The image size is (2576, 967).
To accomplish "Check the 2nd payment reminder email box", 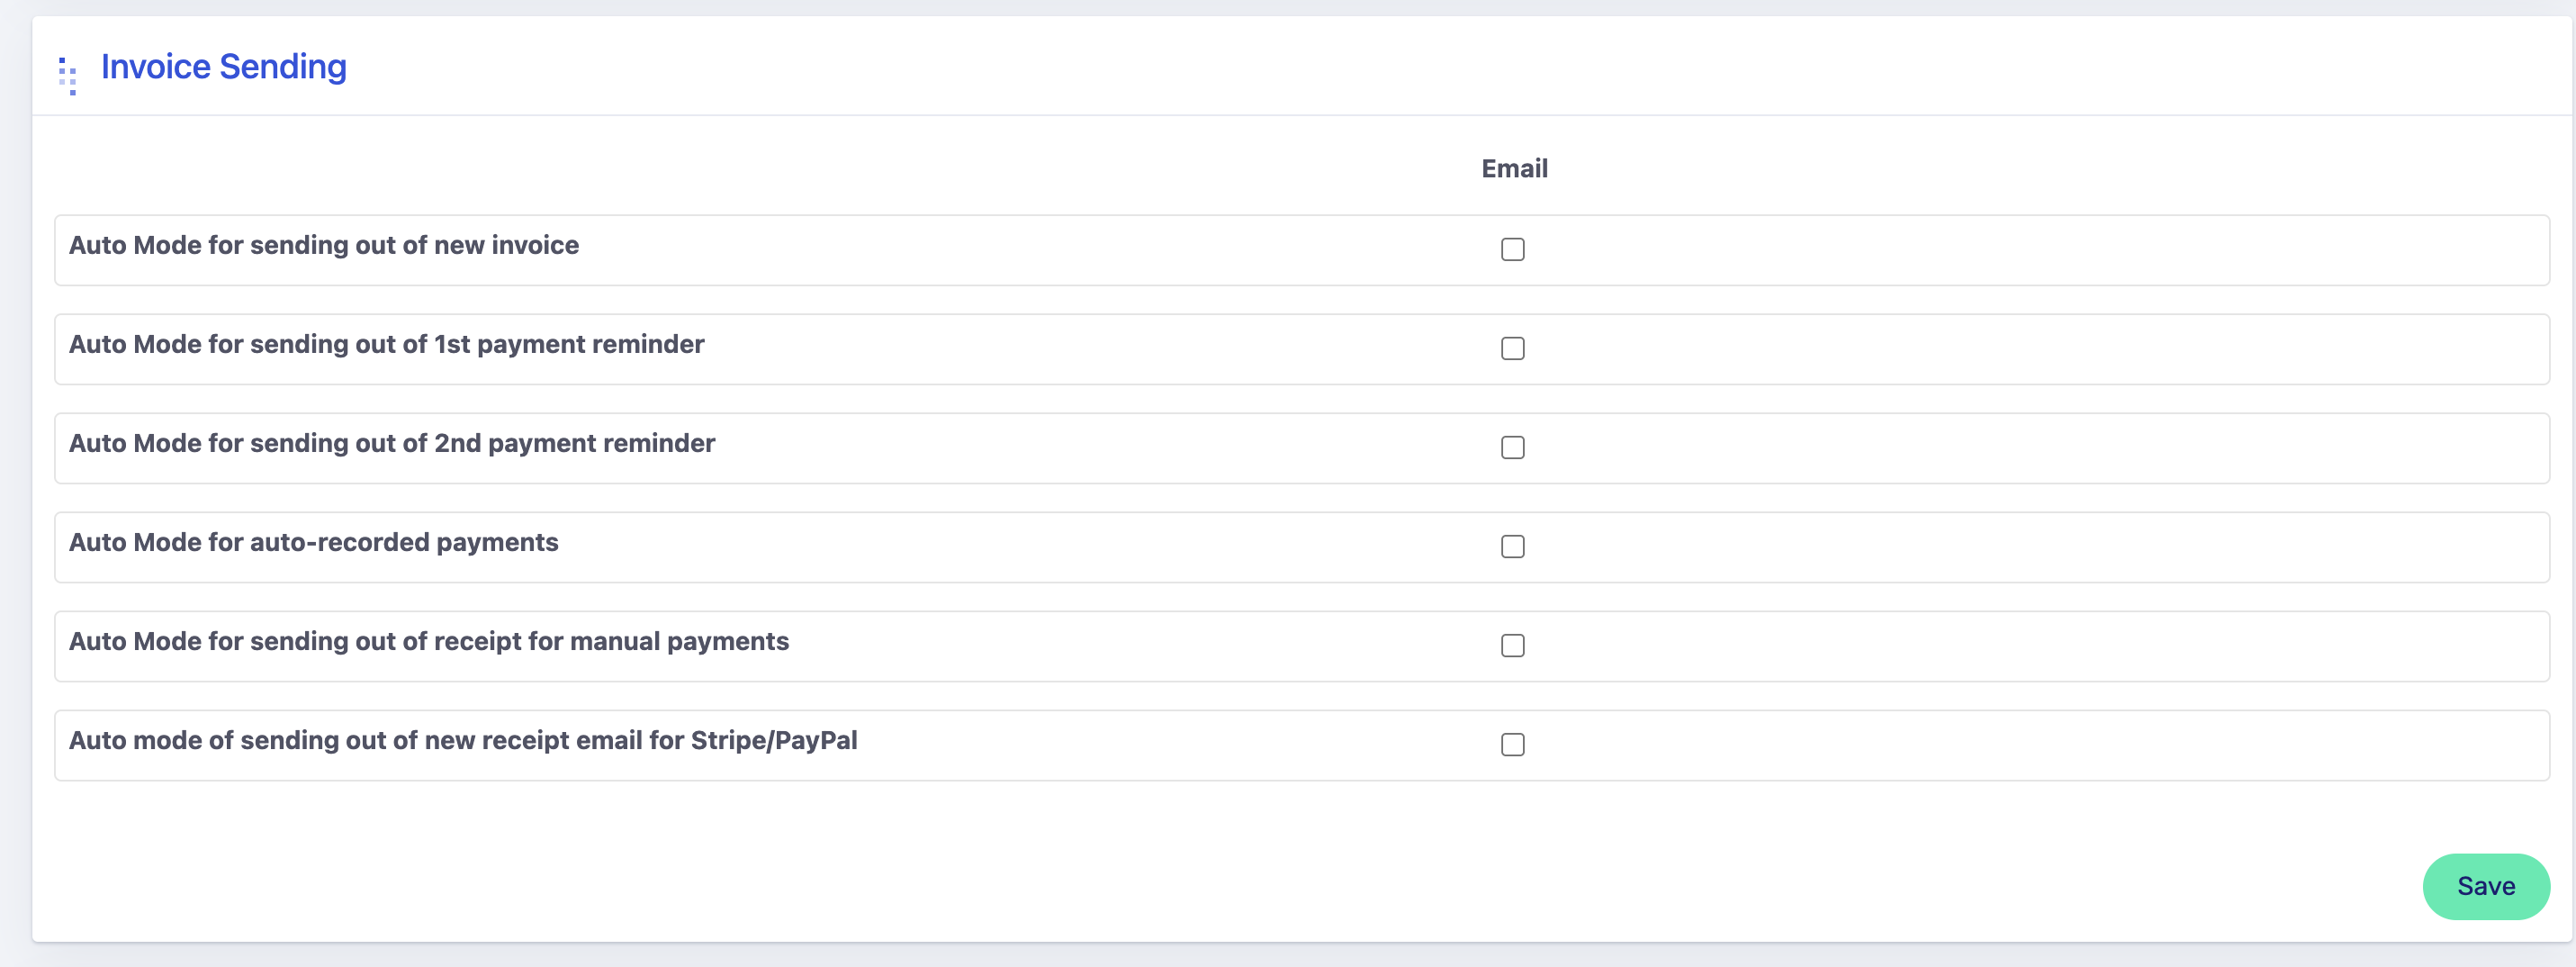I will click(x=1512, y=448).
